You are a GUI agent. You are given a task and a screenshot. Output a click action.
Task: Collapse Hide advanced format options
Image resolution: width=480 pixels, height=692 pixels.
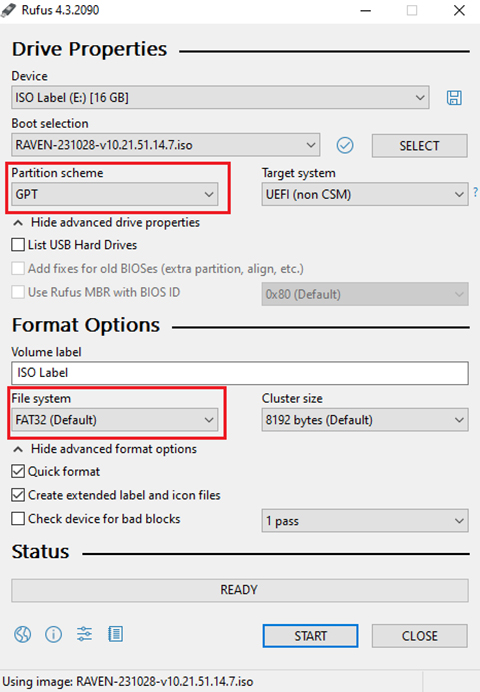[x=105, y=449]
